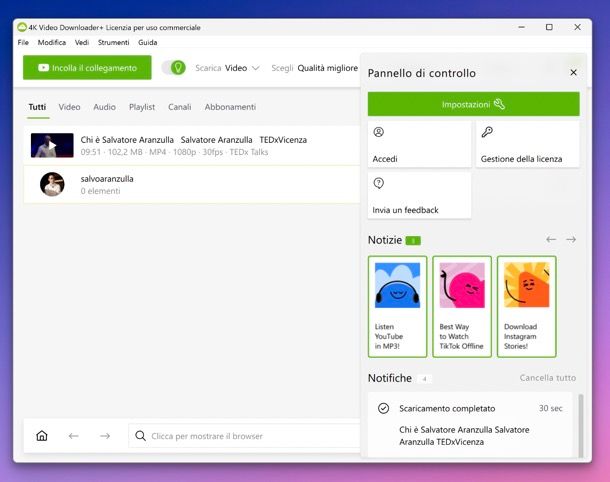Switch to the Canali tab
Screen dimensions: 610x482
pyautogui.click(x=179, y=107)
